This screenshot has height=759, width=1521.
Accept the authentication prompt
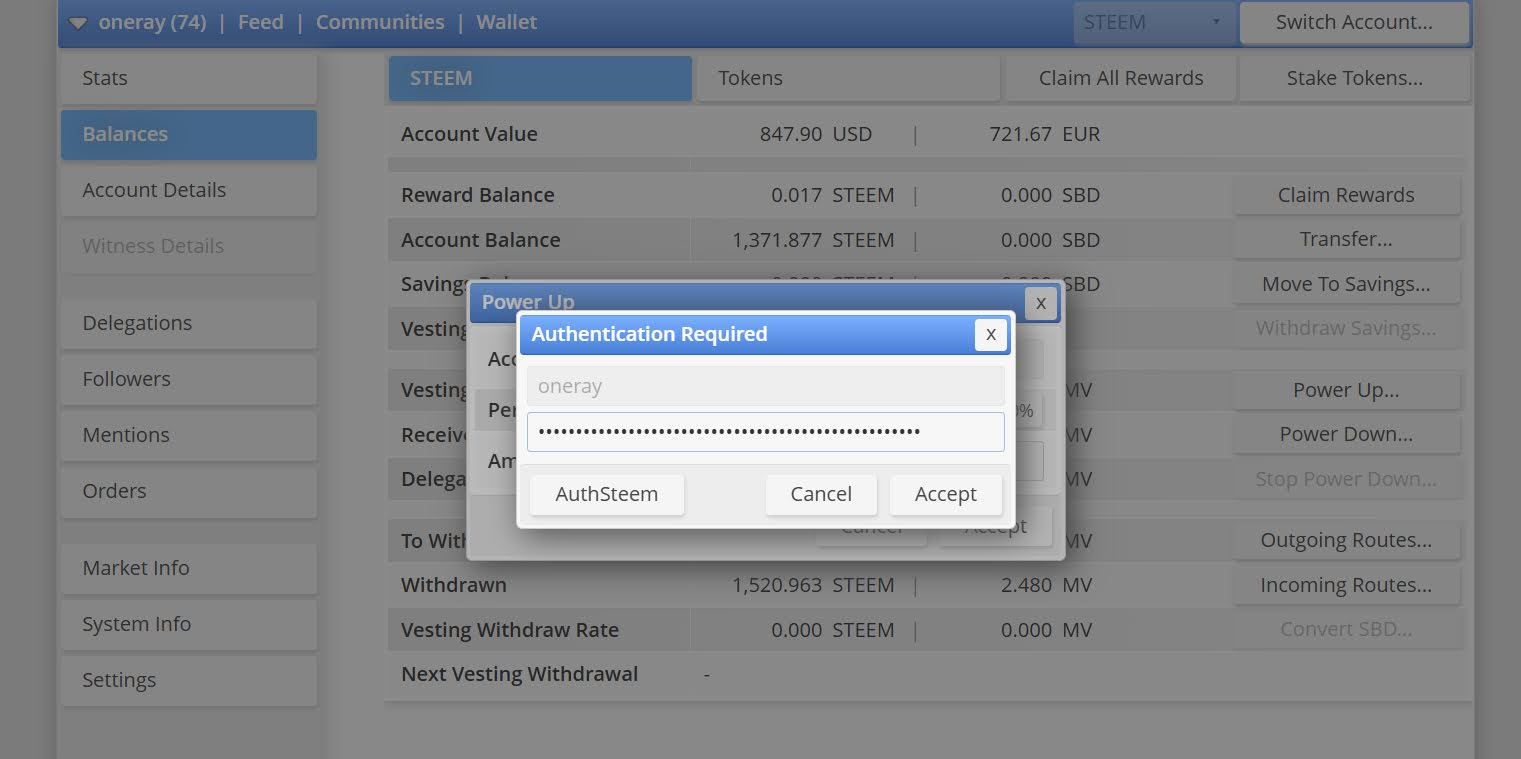tap(945, 494)
